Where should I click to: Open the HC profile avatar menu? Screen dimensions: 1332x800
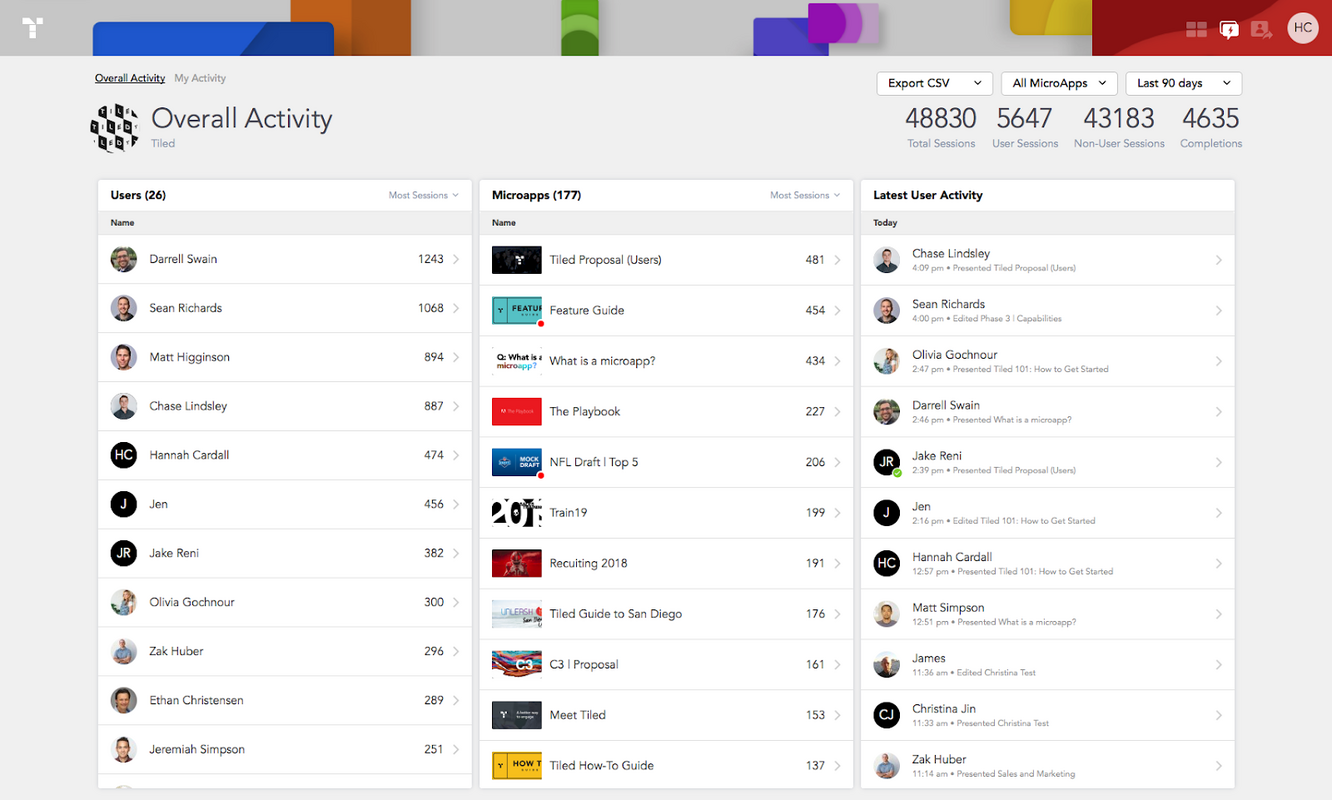[1302, 28]
